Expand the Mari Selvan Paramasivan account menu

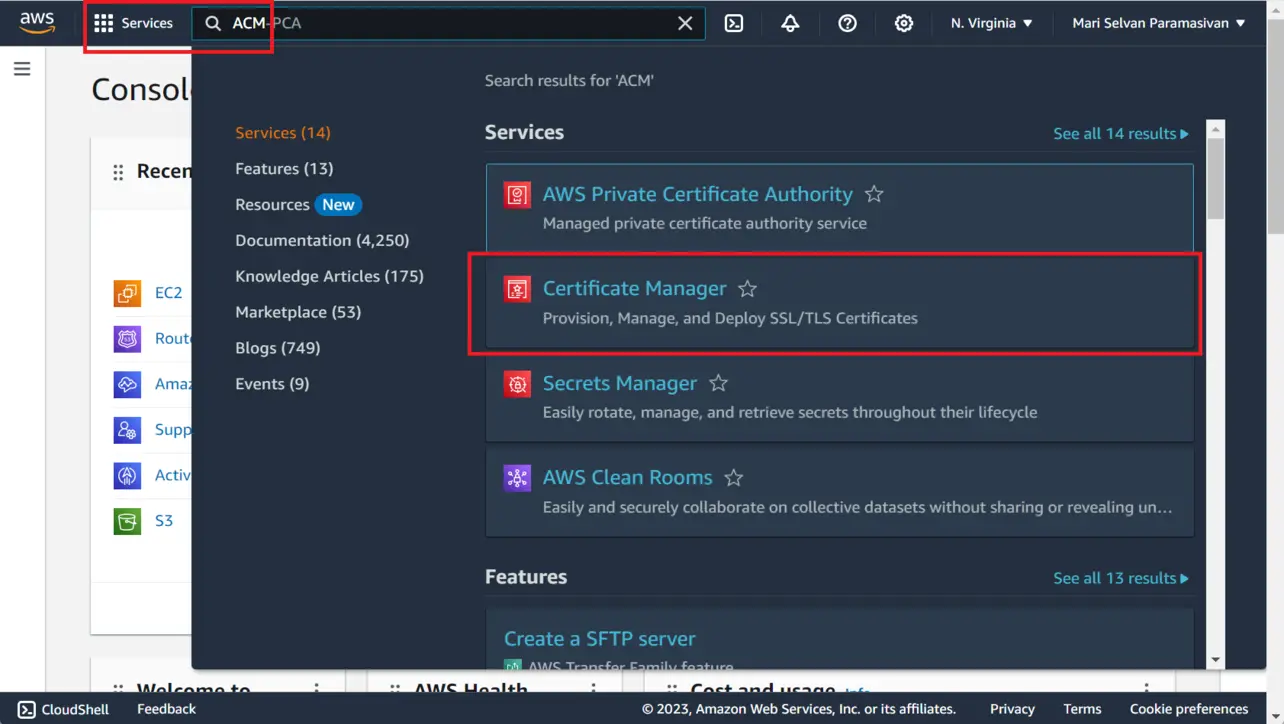[x=1159, y=23]
